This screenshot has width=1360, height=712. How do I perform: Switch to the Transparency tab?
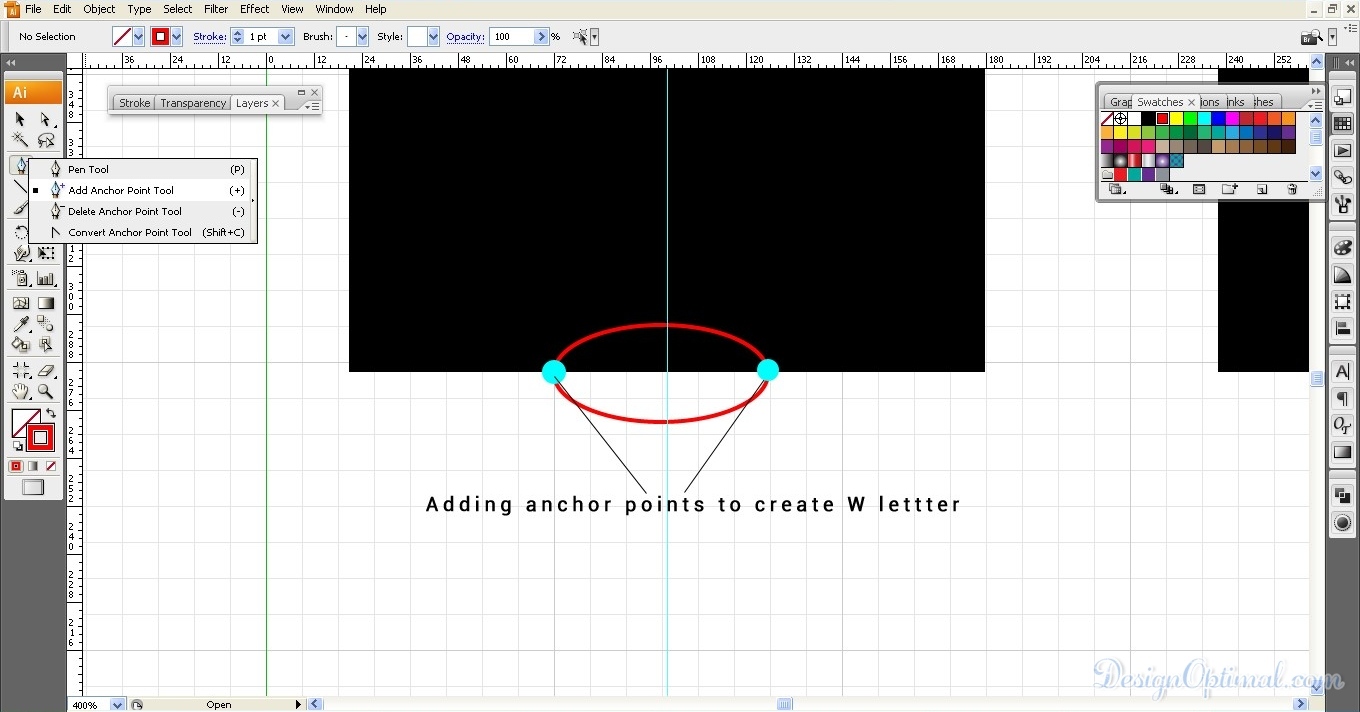tap(193, 103)
